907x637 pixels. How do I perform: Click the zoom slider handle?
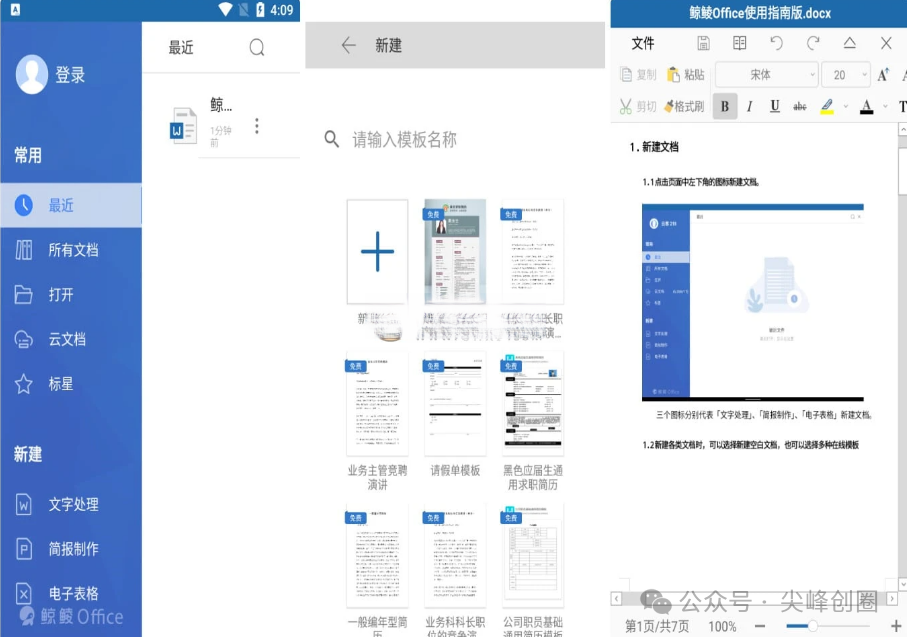coord(813,626)
